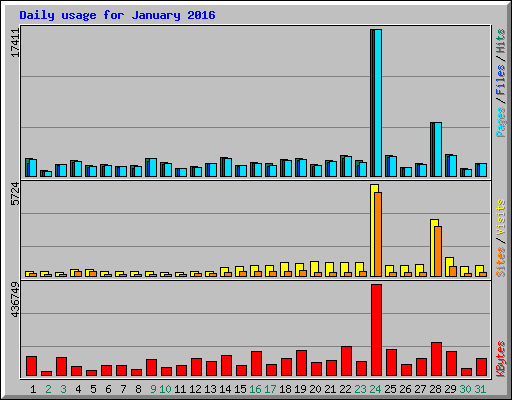Click the orange sites bar for day 24
The image size is (512, 400).
click(378, 234)
